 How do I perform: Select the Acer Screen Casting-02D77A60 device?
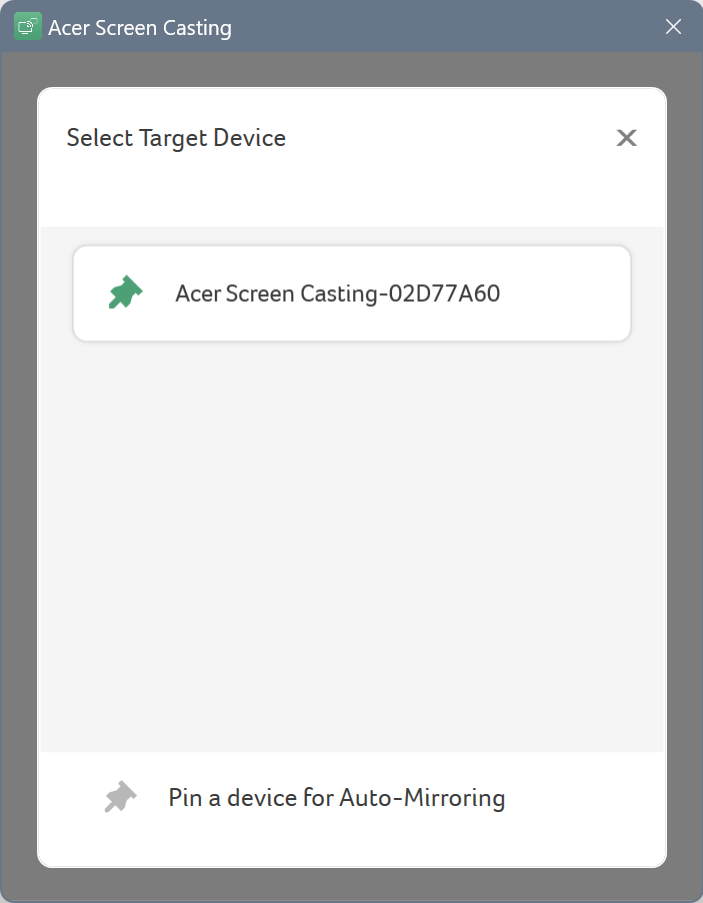tap(352, 294)
